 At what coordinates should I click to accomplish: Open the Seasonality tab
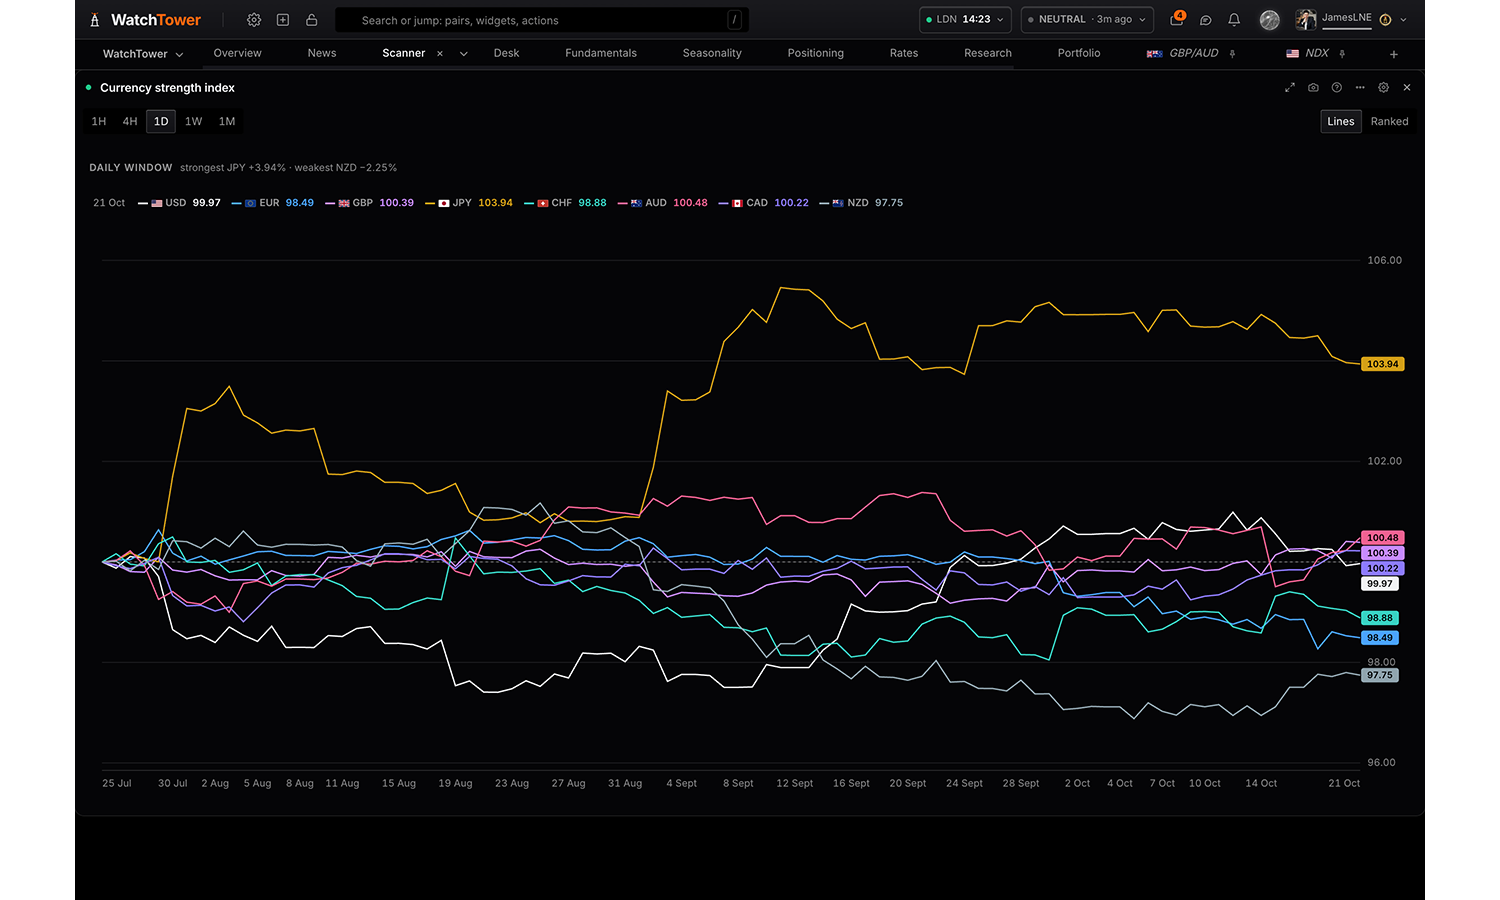coord(712,53)
